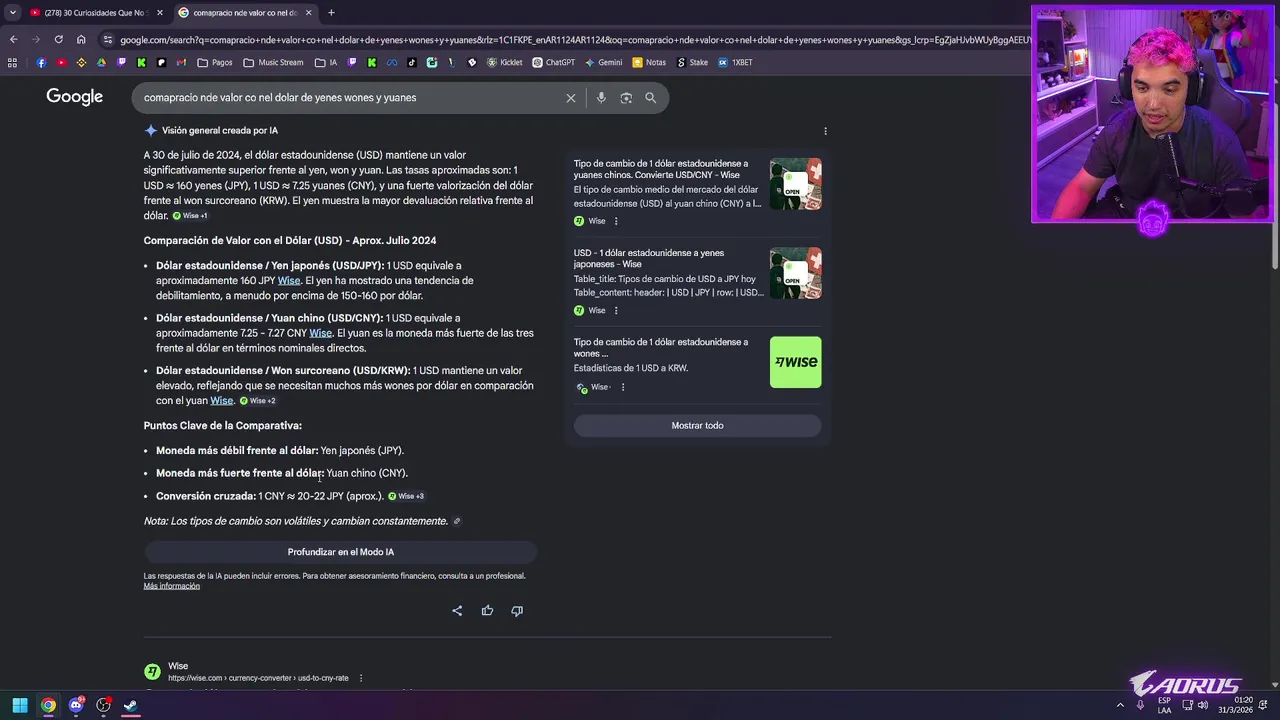
Task: Open the Notas bookmark
Action: coord(649,62)
